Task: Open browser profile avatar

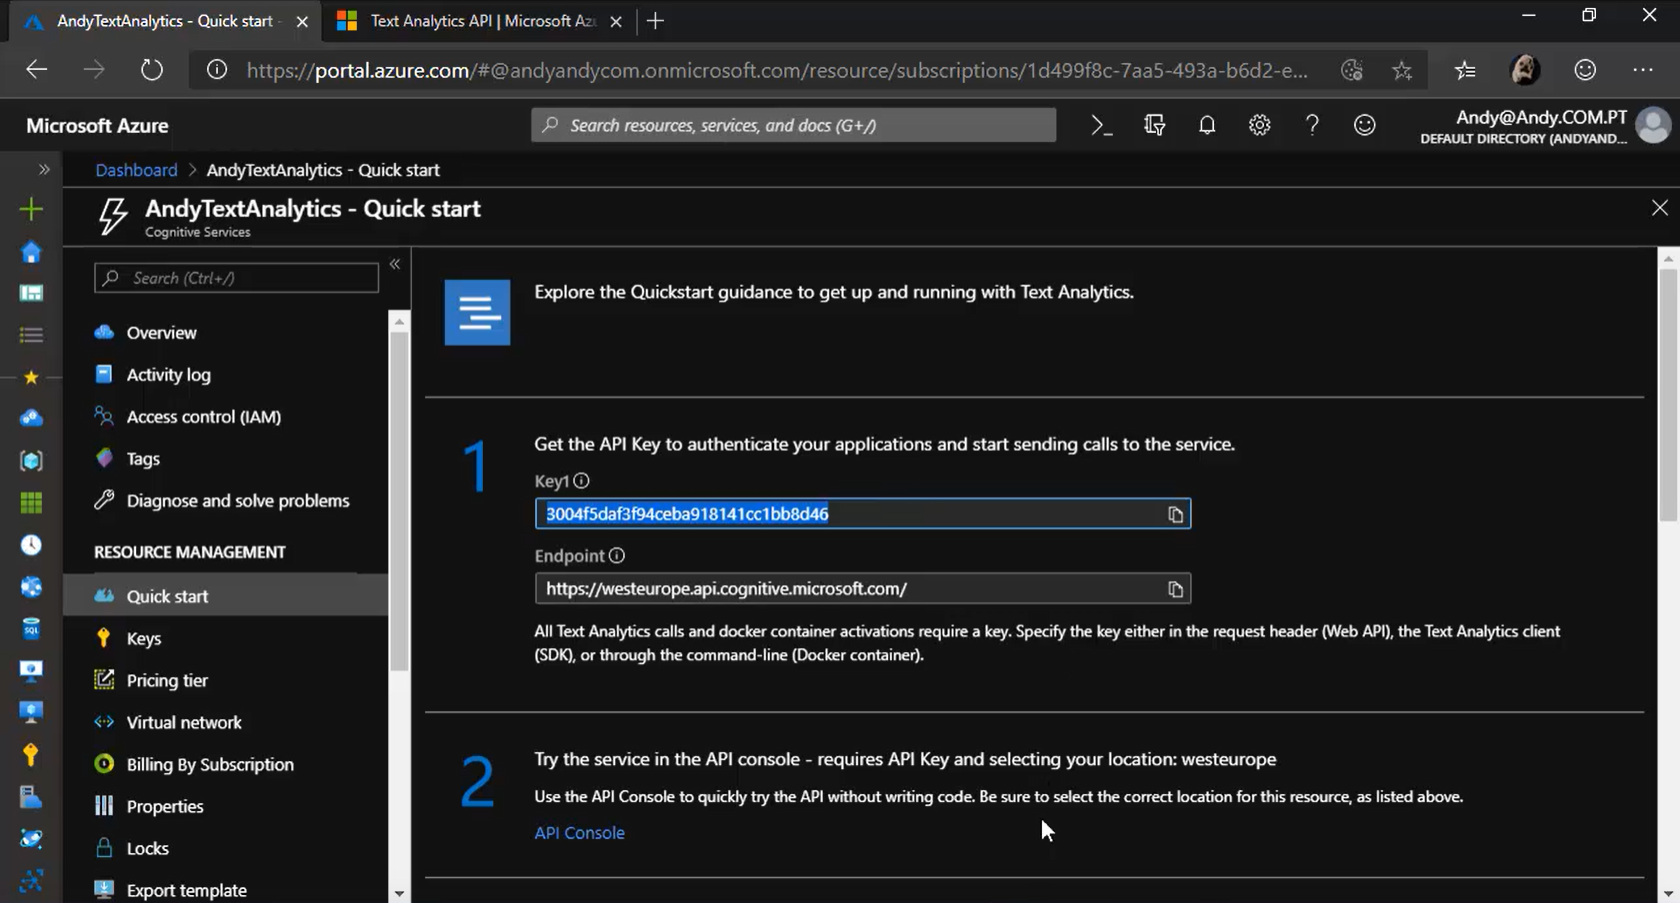Action: (1525, 70)
